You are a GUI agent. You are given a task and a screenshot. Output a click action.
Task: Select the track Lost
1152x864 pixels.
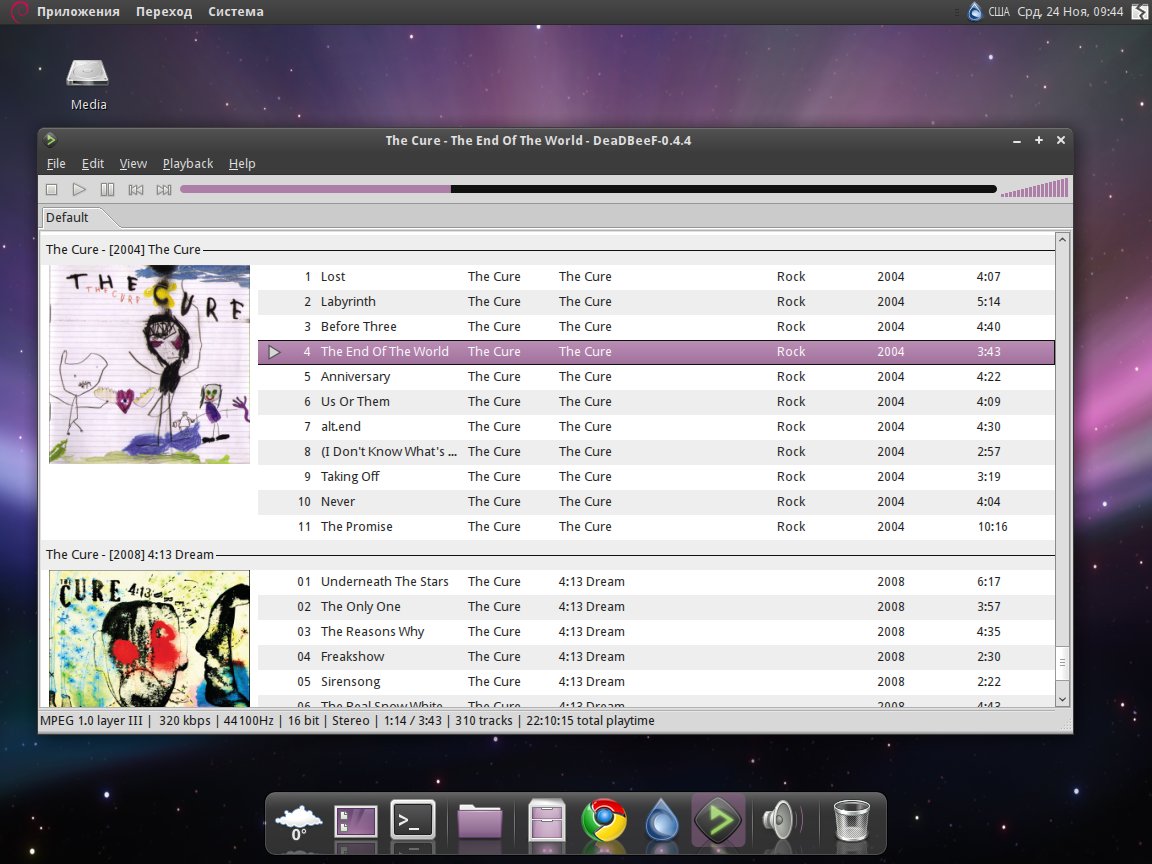point(656,277)
